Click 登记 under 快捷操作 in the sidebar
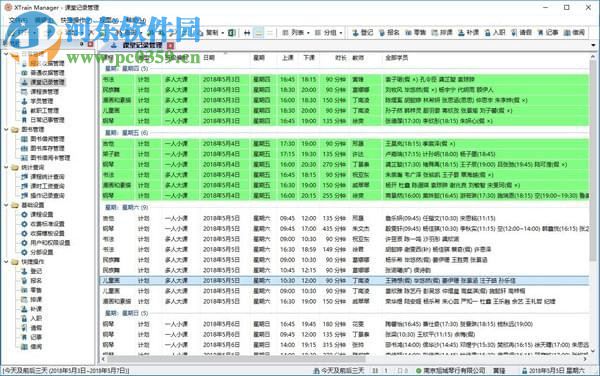Screen dimensions: 600x376 coord(36,271)
